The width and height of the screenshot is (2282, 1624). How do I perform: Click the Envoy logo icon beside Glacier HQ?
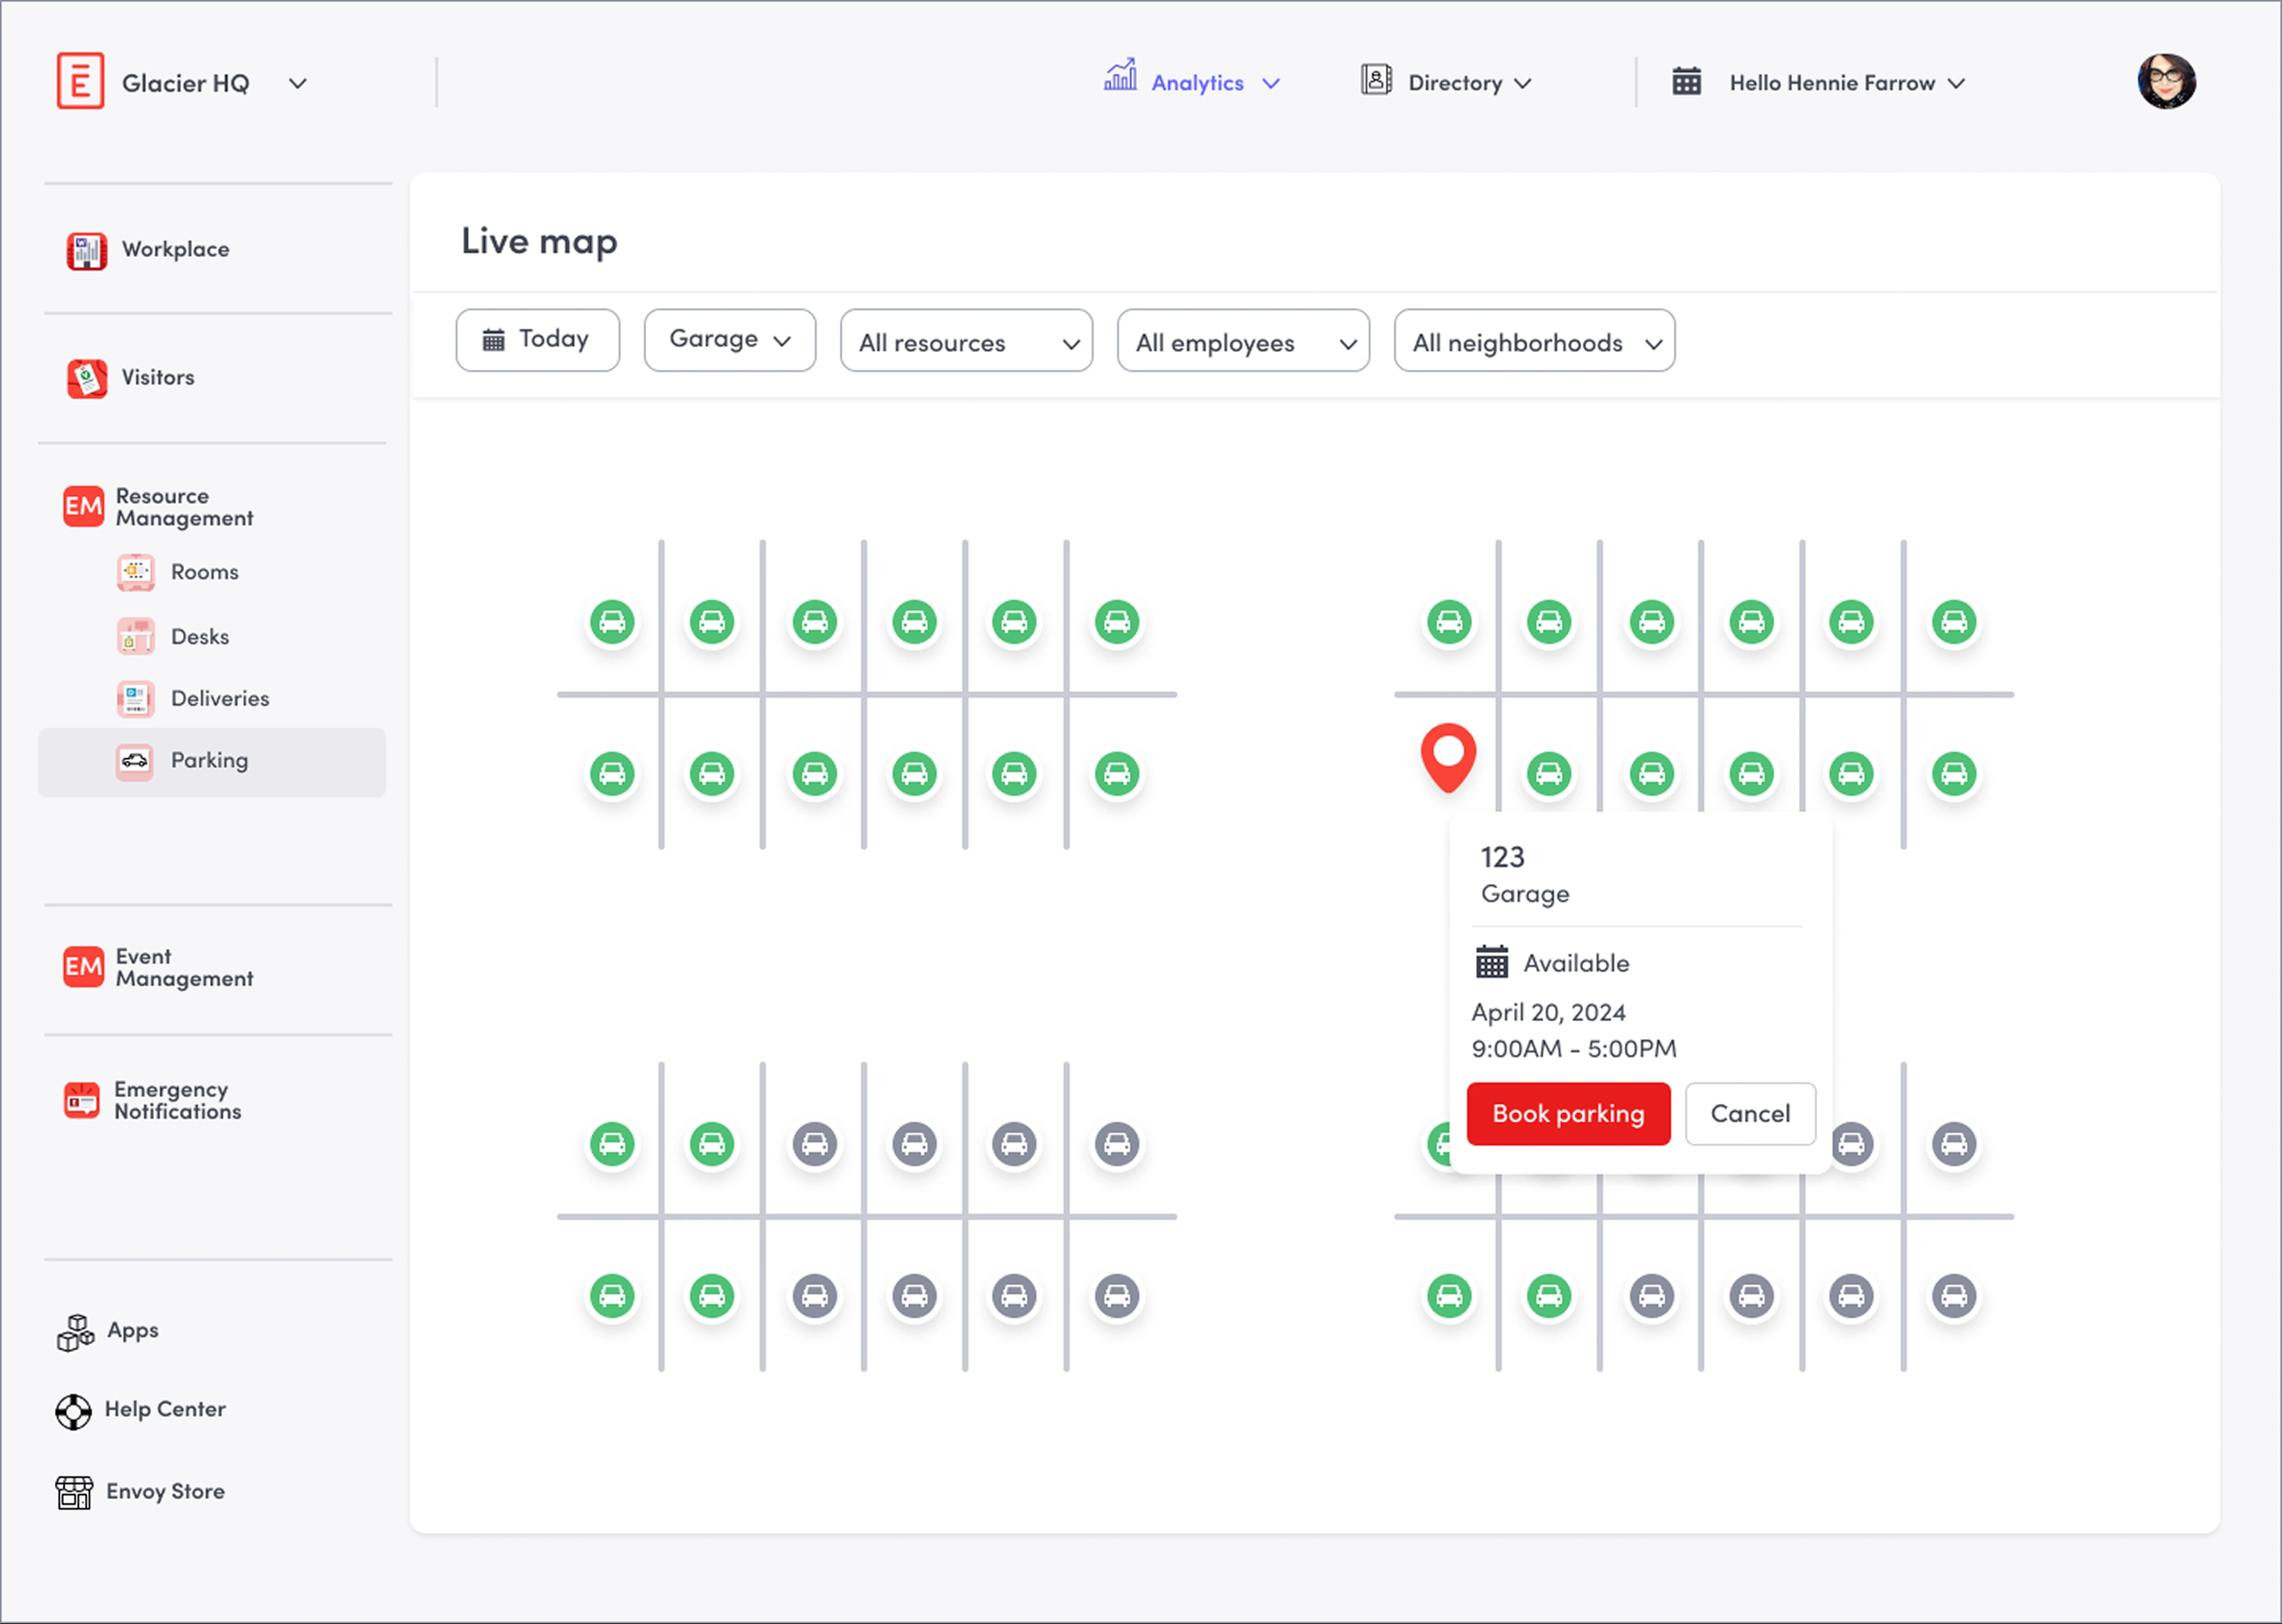pos(80,81)
